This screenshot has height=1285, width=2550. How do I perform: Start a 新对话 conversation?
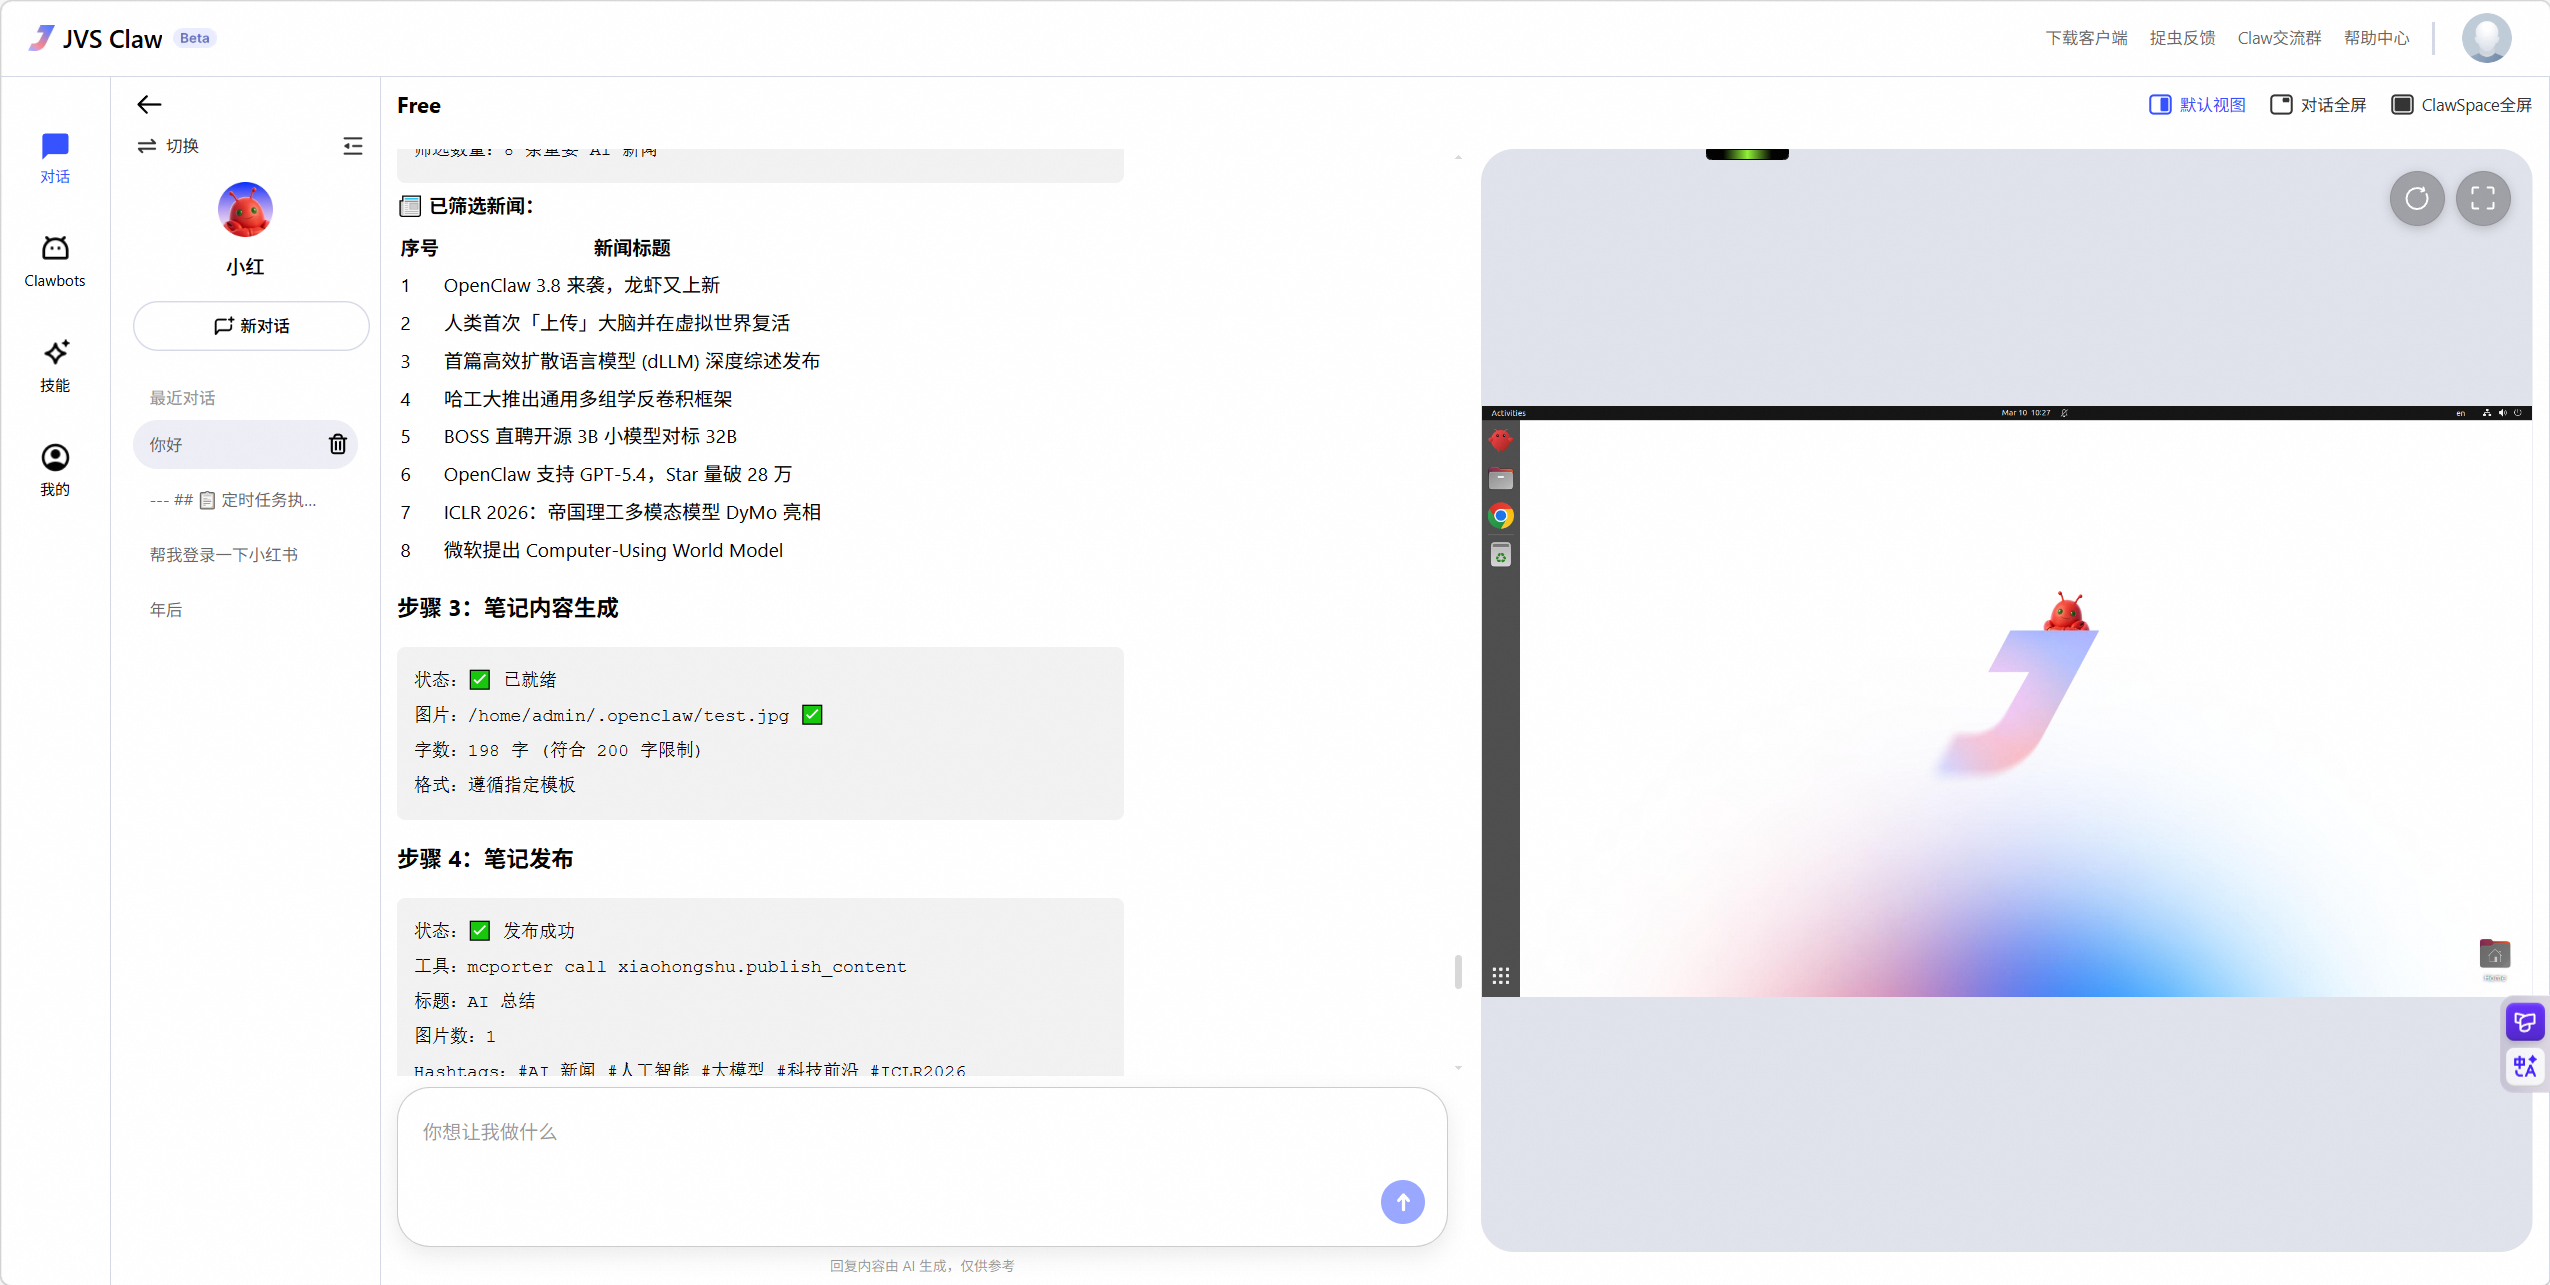click(x=250, y=325)
